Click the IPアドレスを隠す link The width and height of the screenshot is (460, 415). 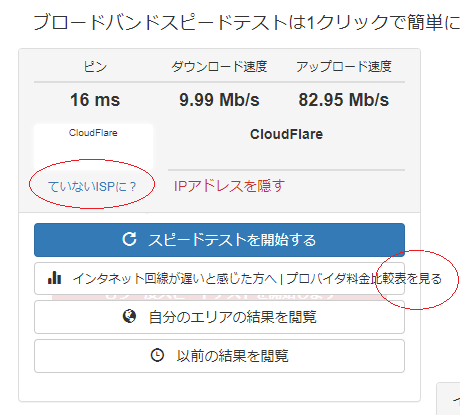(x=229, y=186)
